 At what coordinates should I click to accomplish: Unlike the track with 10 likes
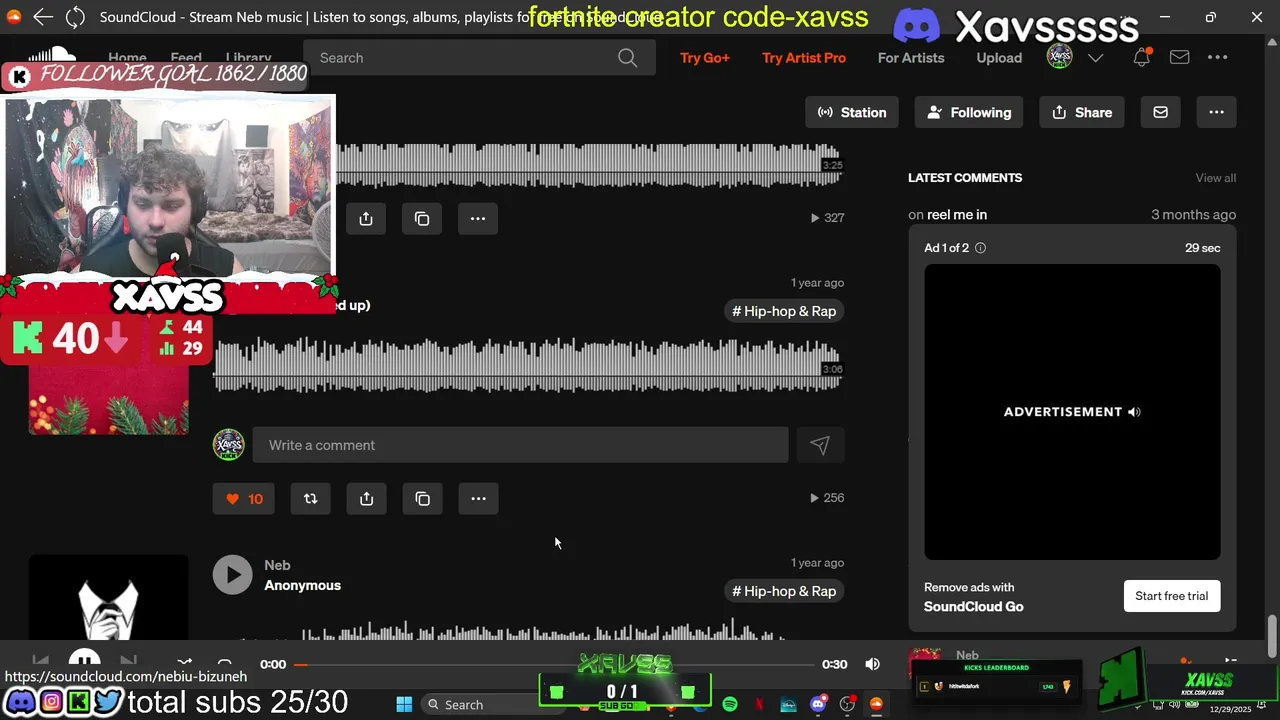(x=244, y=499)
